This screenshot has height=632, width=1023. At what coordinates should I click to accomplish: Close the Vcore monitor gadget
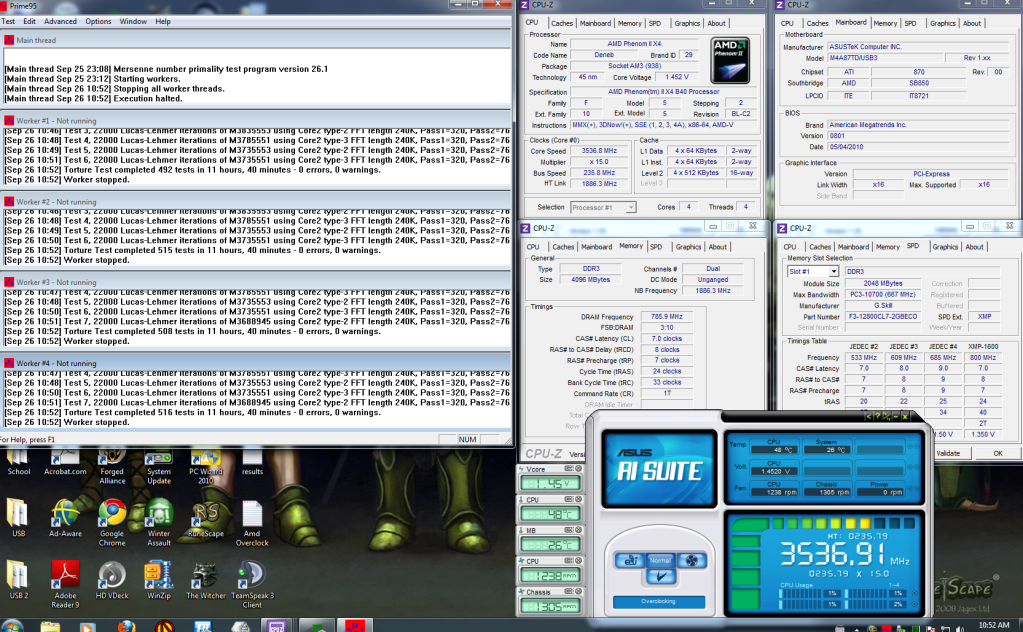pos(578,469)
